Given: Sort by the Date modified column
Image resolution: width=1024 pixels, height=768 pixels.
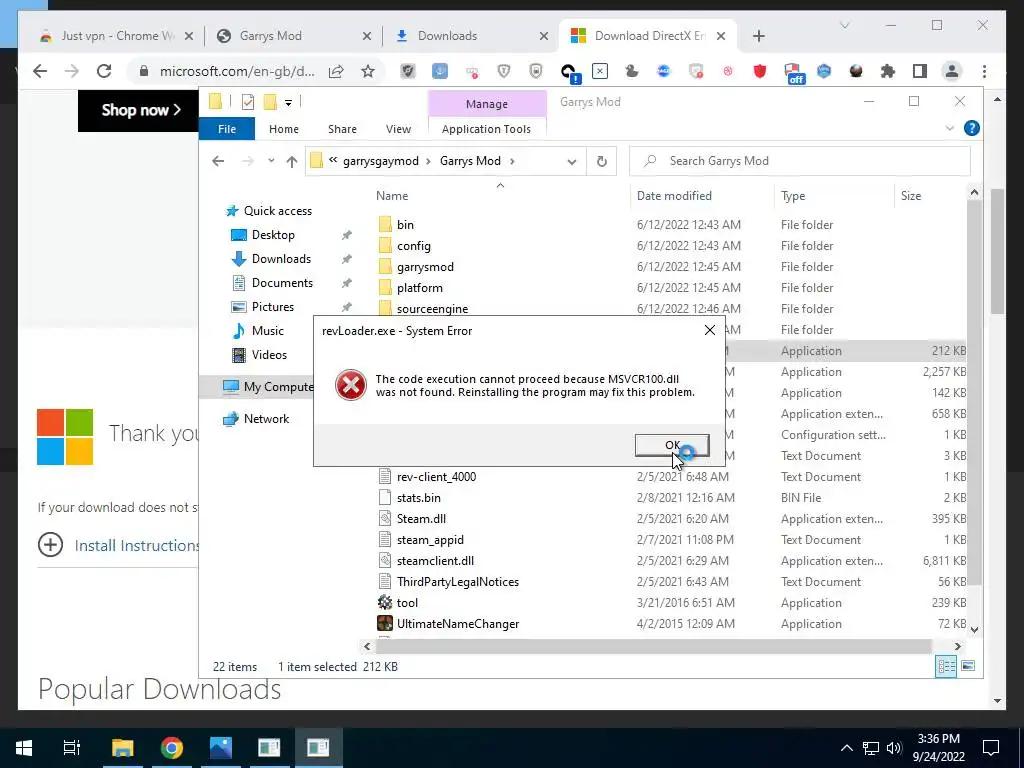Looking at the screenshot, I should 674,195.
